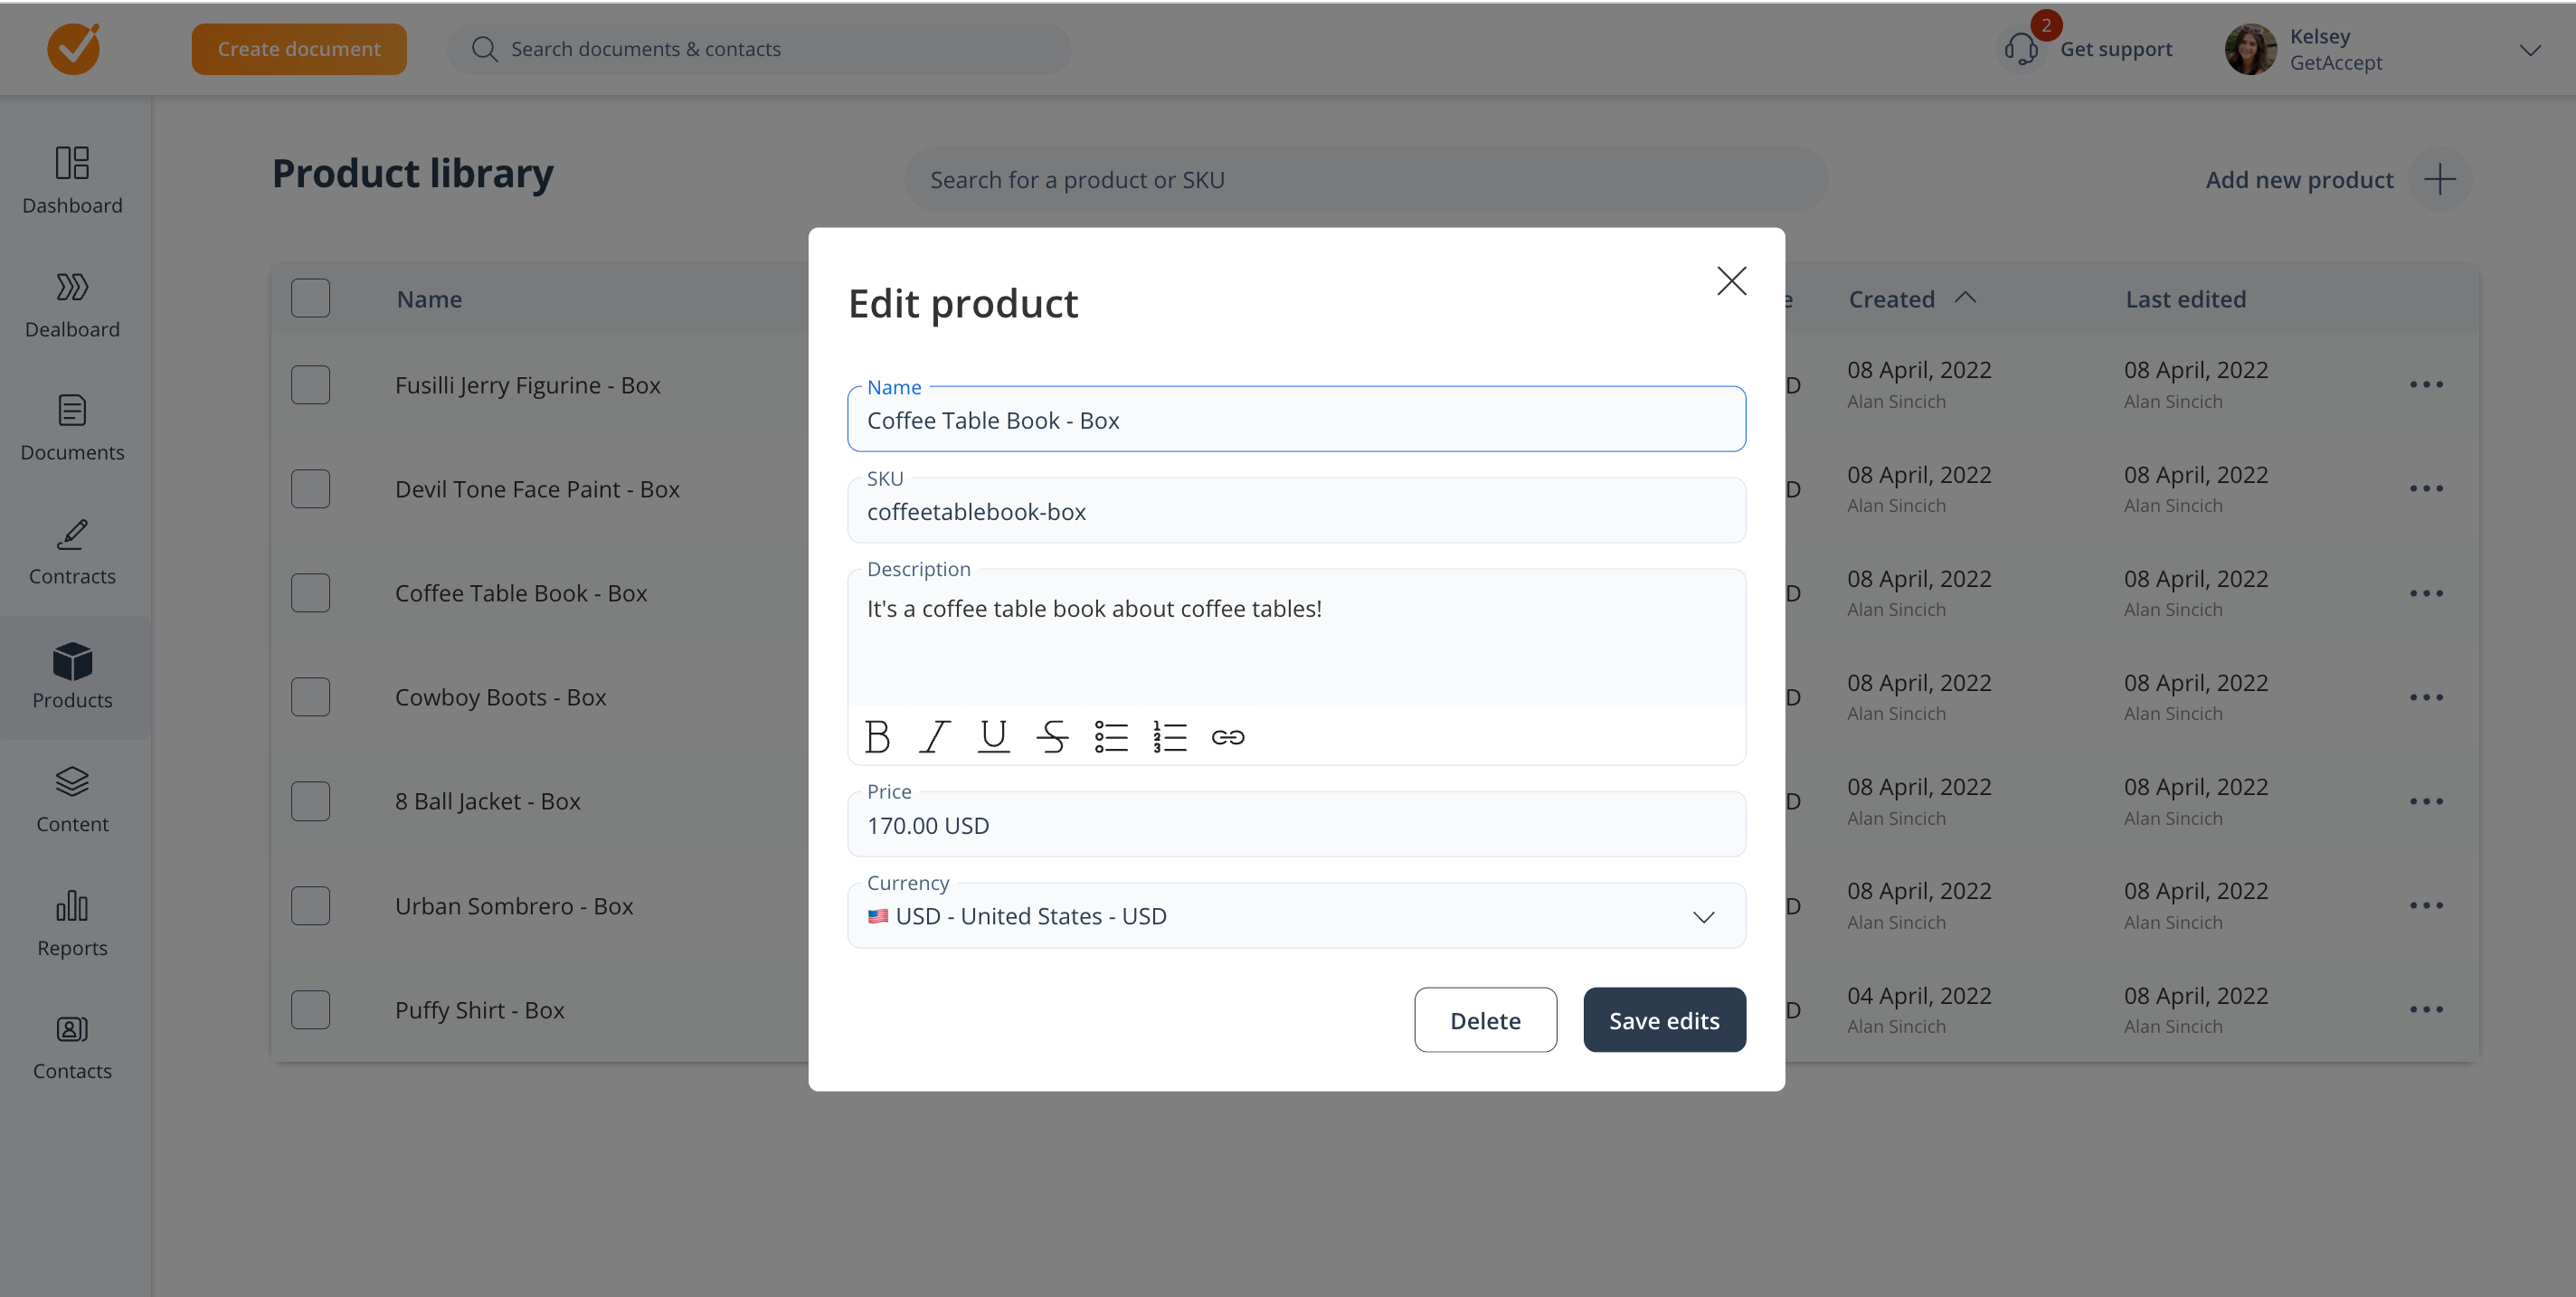The height and width of the screenshot is (1297, 2576).
Task: Expand the Kelsey account menu chevron
Action: coord(2530,50)
